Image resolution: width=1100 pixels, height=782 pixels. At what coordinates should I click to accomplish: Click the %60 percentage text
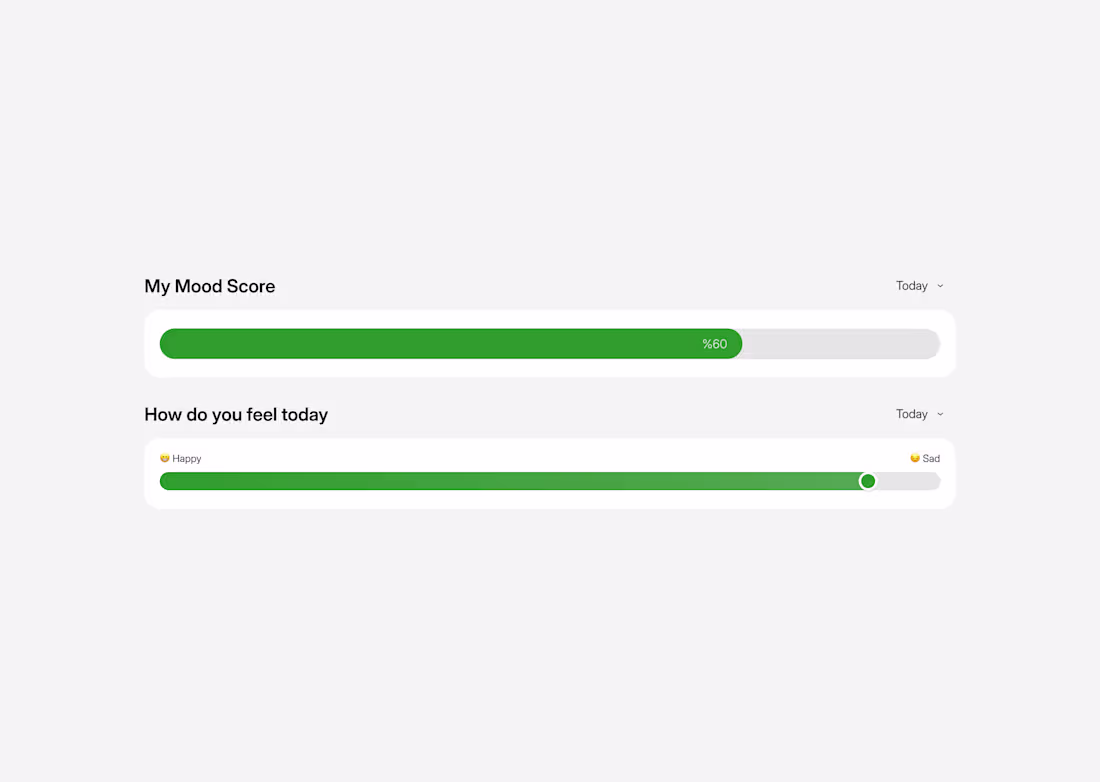pyautogui.click(x=714, y=343)
